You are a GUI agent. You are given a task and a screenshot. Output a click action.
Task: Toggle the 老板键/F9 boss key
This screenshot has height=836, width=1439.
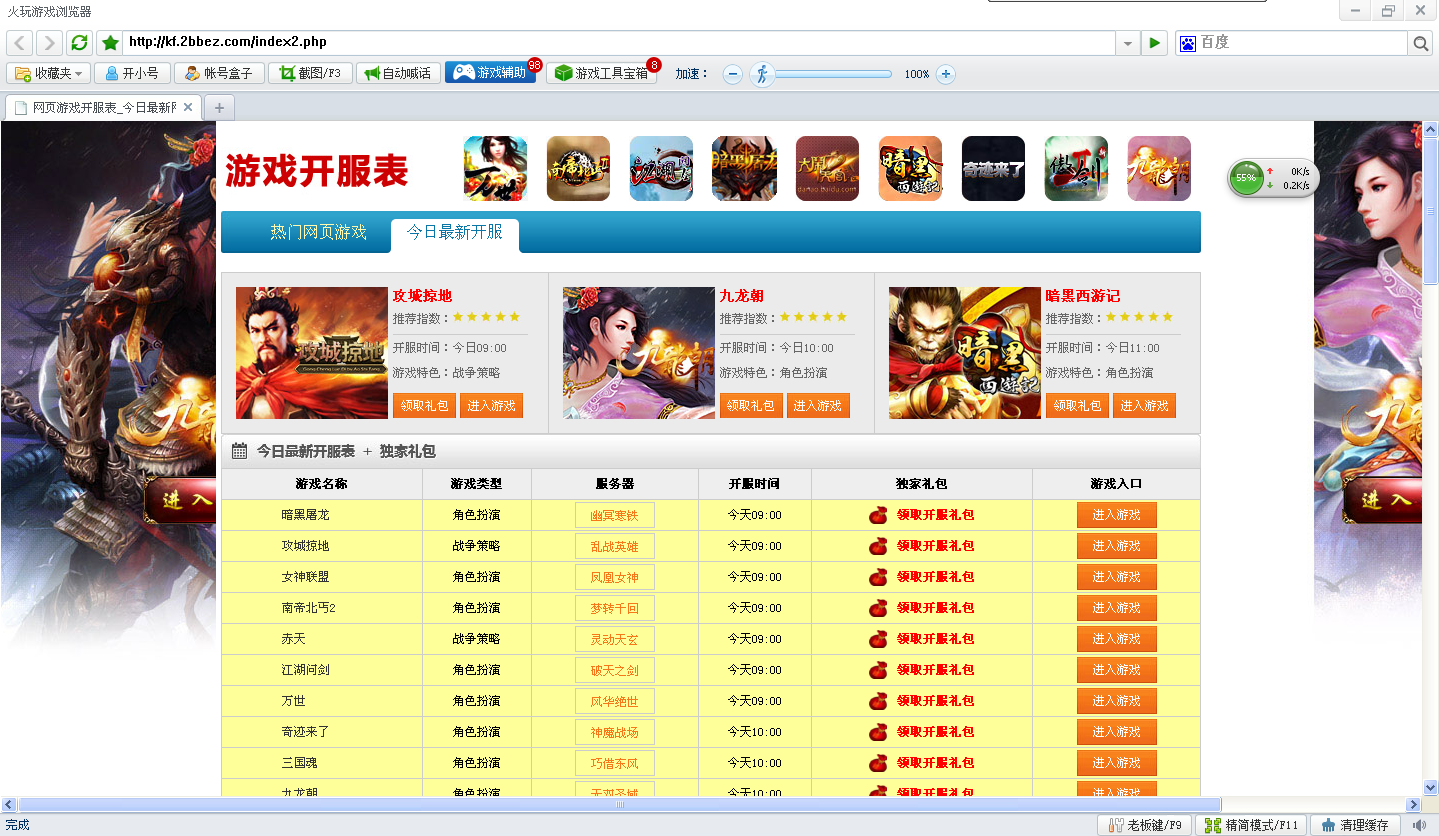[1145, 825]
